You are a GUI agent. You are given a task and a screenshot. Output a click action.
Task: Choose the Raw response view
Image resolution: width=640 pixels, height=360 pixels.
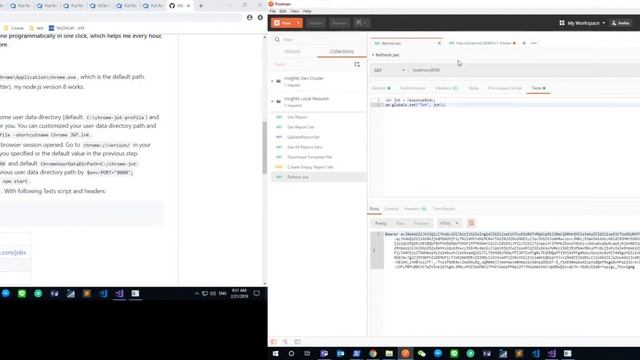(400, 223)
